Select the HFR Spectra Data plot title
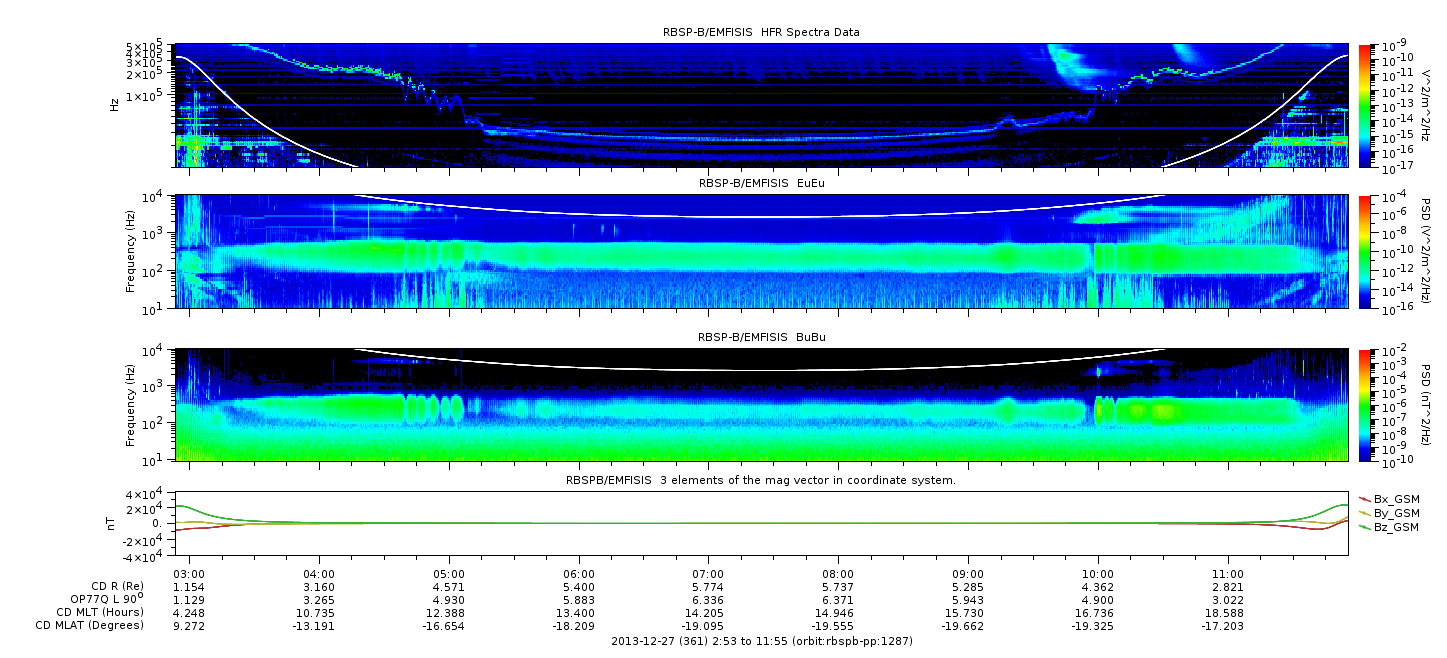This screenshot has width=1447, height=658. pos(761,32)
